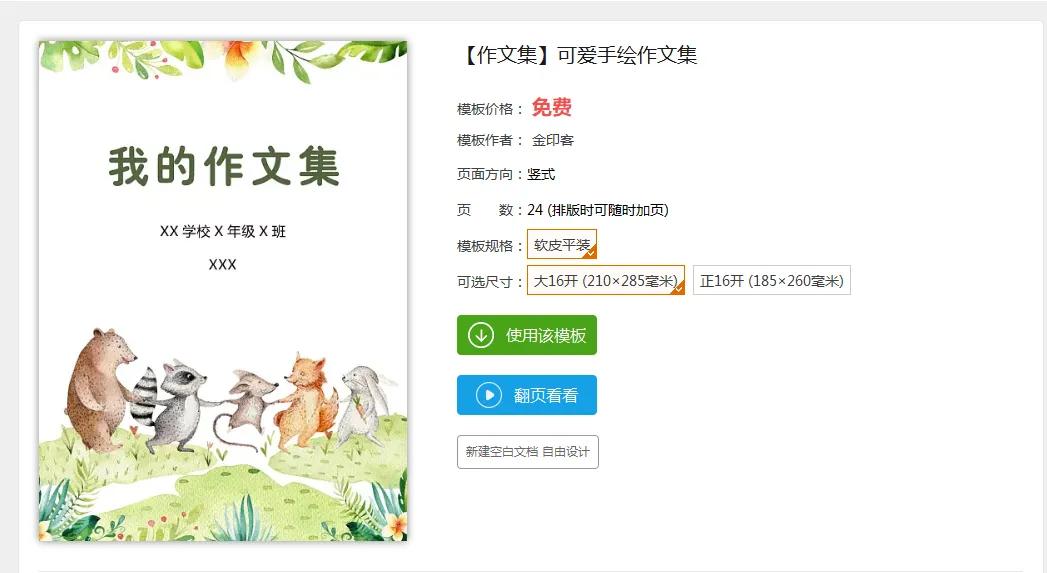Click the rabbit illustration on the cover
Viewport: 1047px width, 573px height.
tap(364, 403)
